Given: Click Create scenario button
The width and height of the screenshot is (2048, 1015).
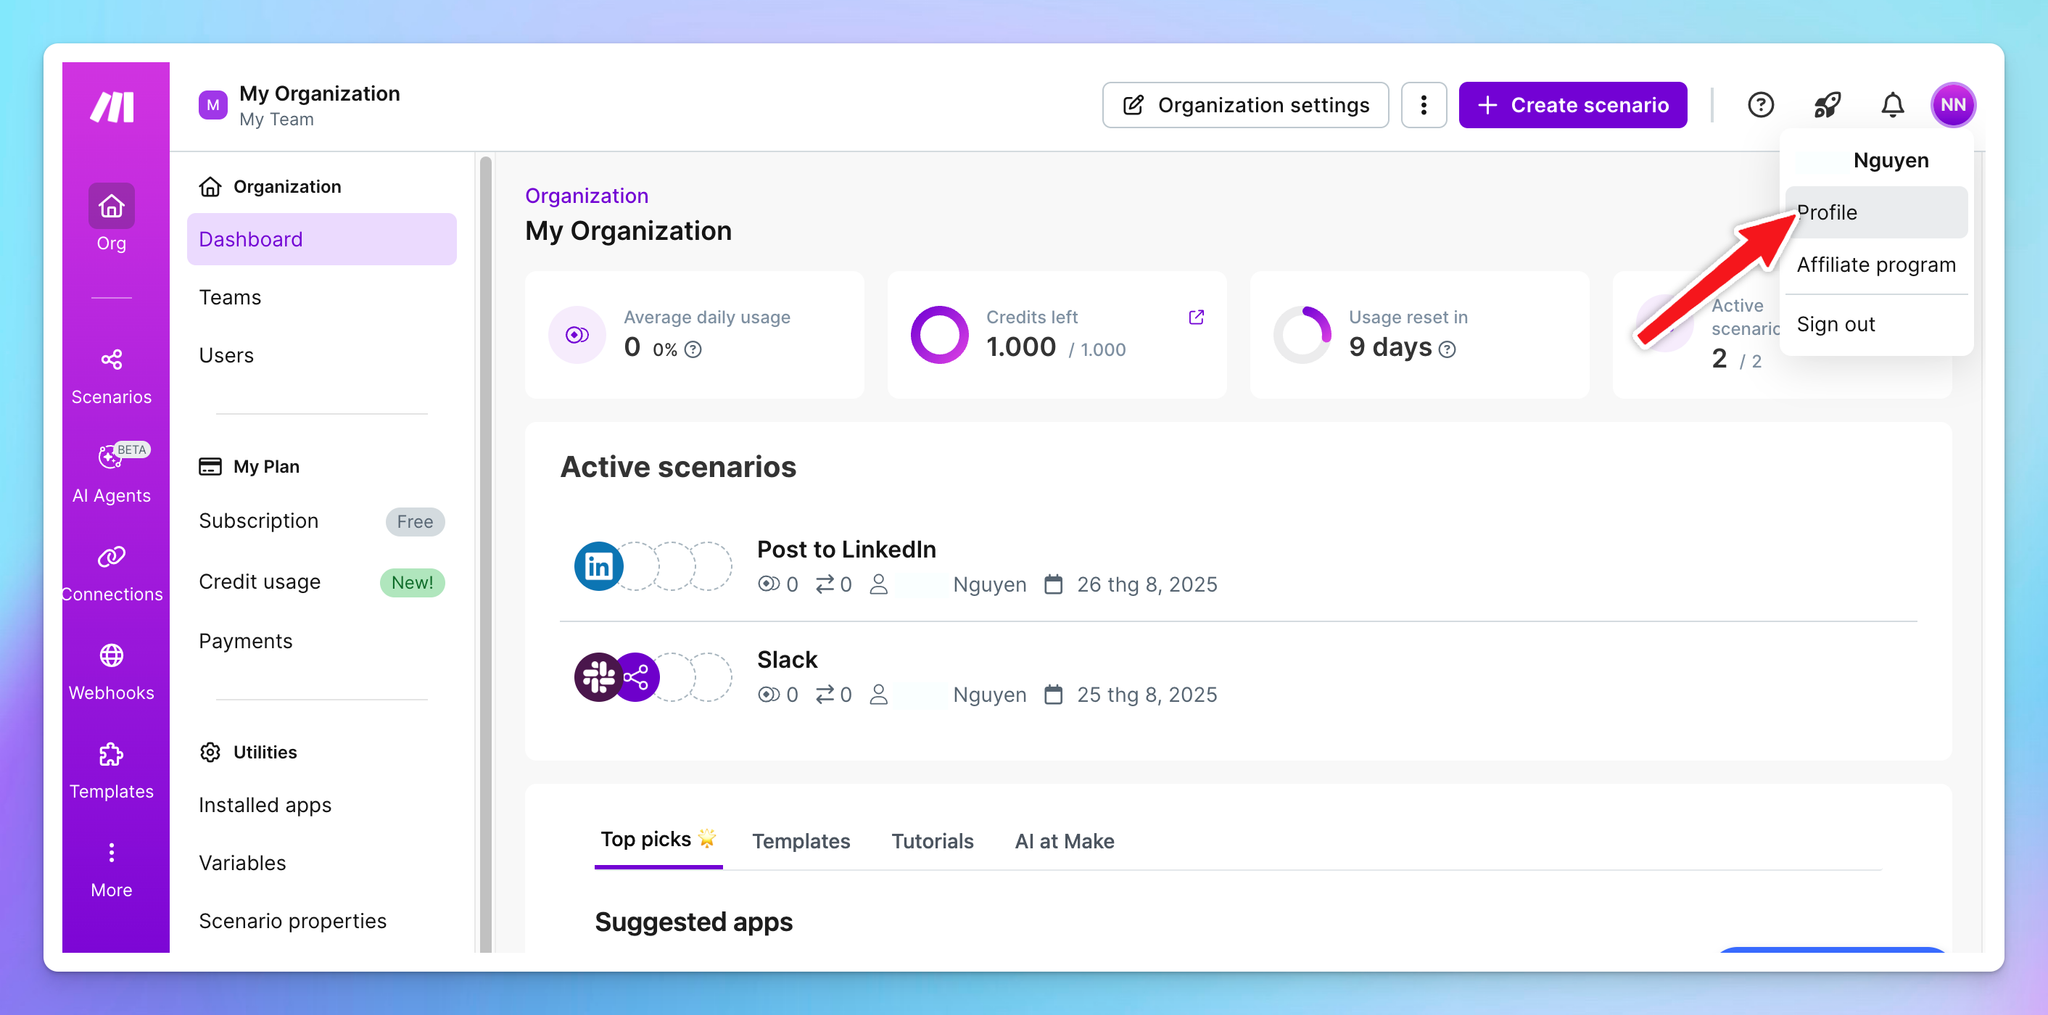Looking at the screenshot, I should point(1573,105).
